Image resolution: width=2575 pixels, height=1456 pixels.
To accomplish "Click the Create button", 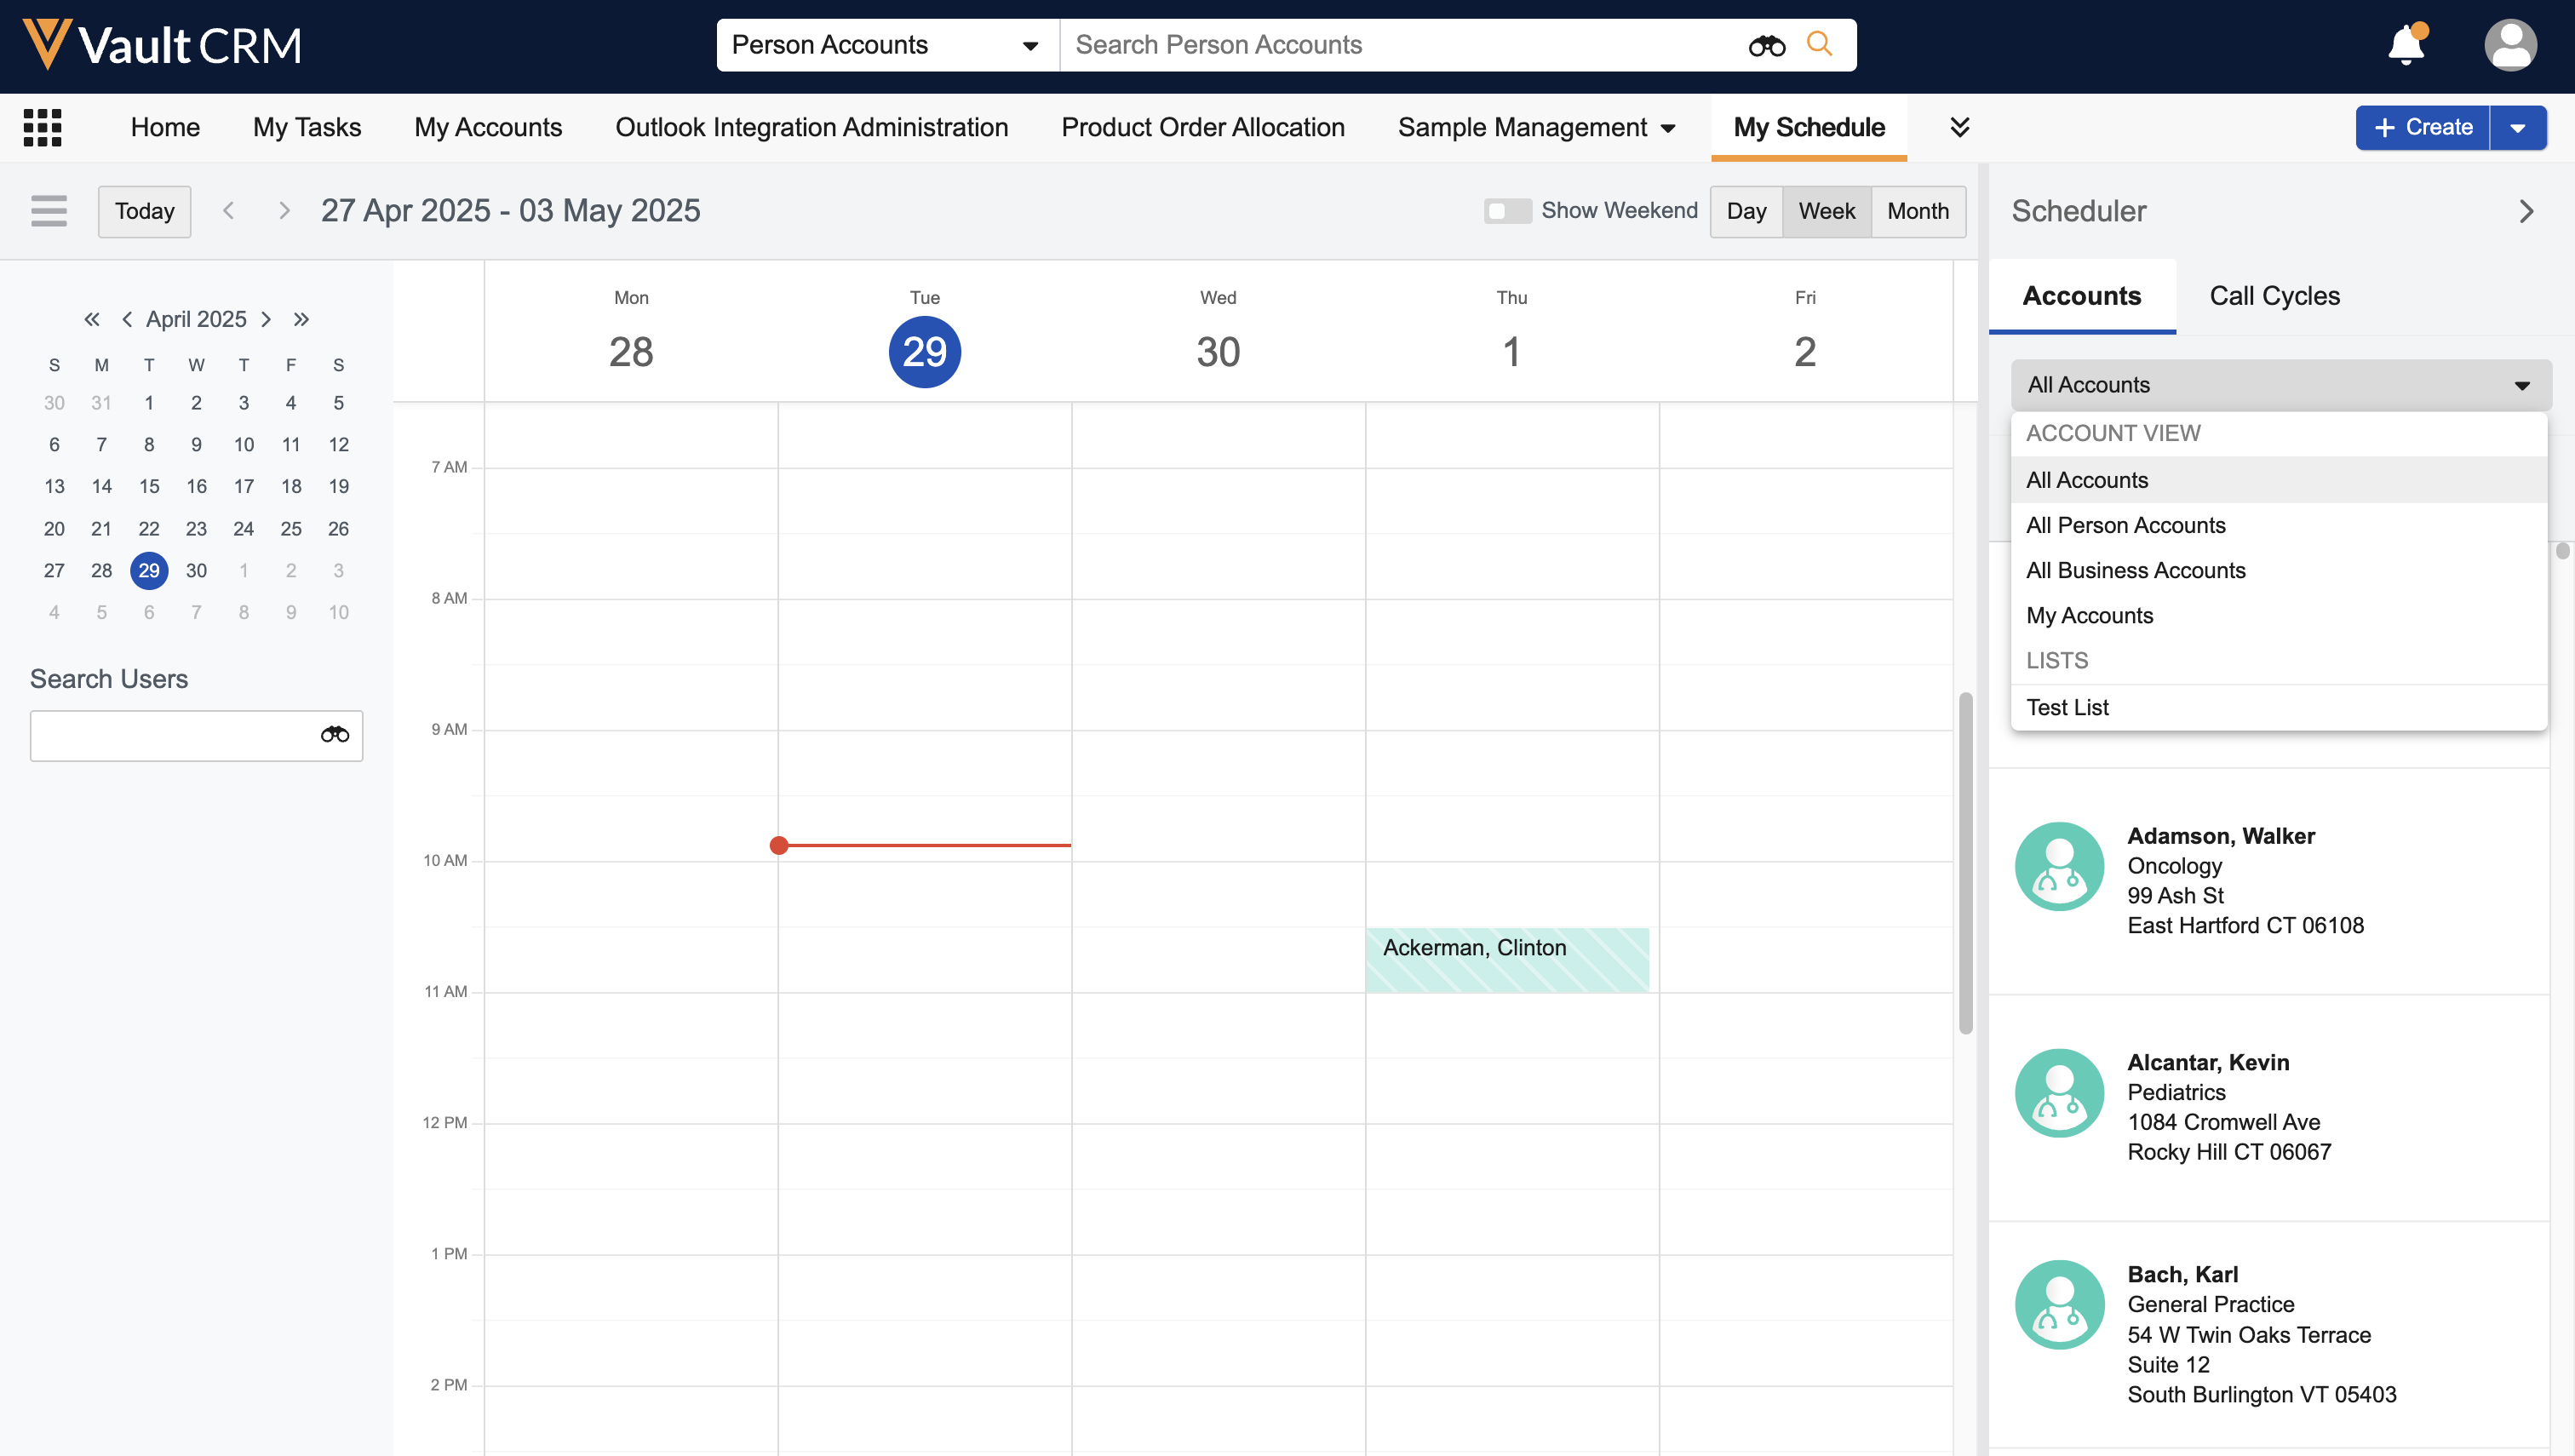I will [x=2422, y=128].
